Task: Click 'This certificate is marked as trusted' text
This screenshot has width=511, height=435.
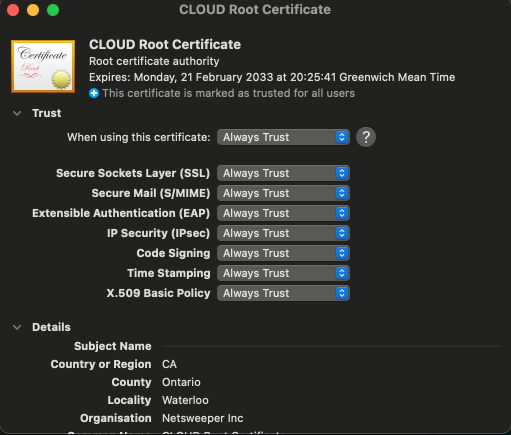Action: [x=228, y=93]
